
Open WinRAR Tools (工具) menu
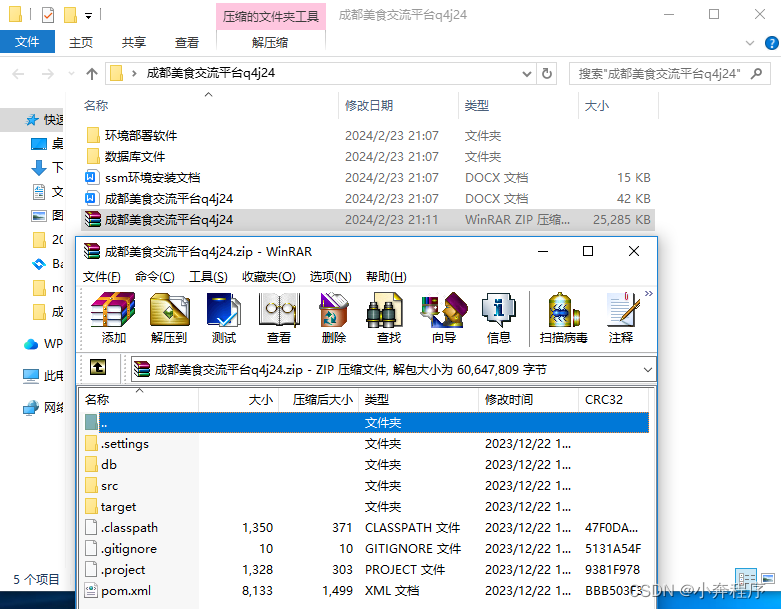click(x=208, y=277)
